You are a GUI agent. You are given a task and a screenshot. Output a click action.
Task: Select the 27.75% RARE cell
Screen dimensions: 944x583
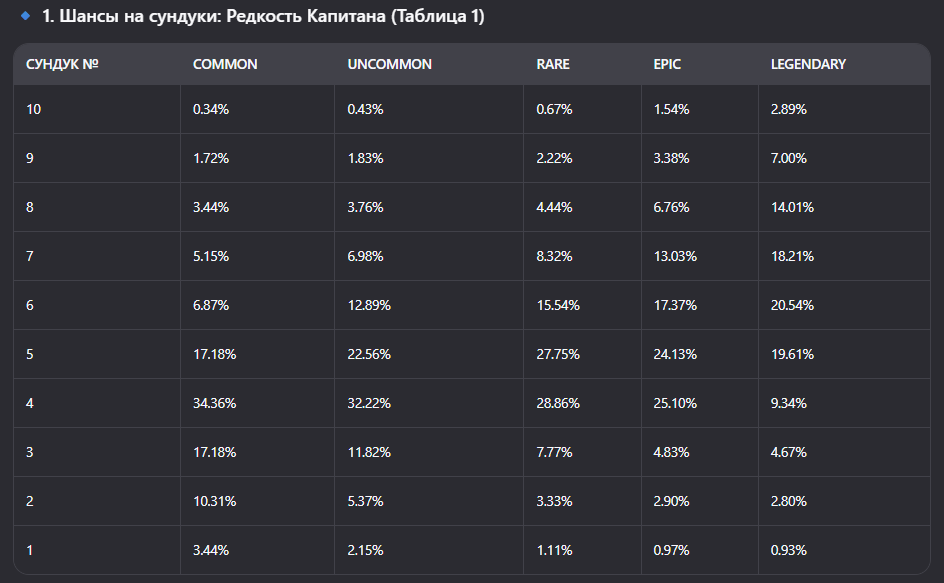pos(558,354)
